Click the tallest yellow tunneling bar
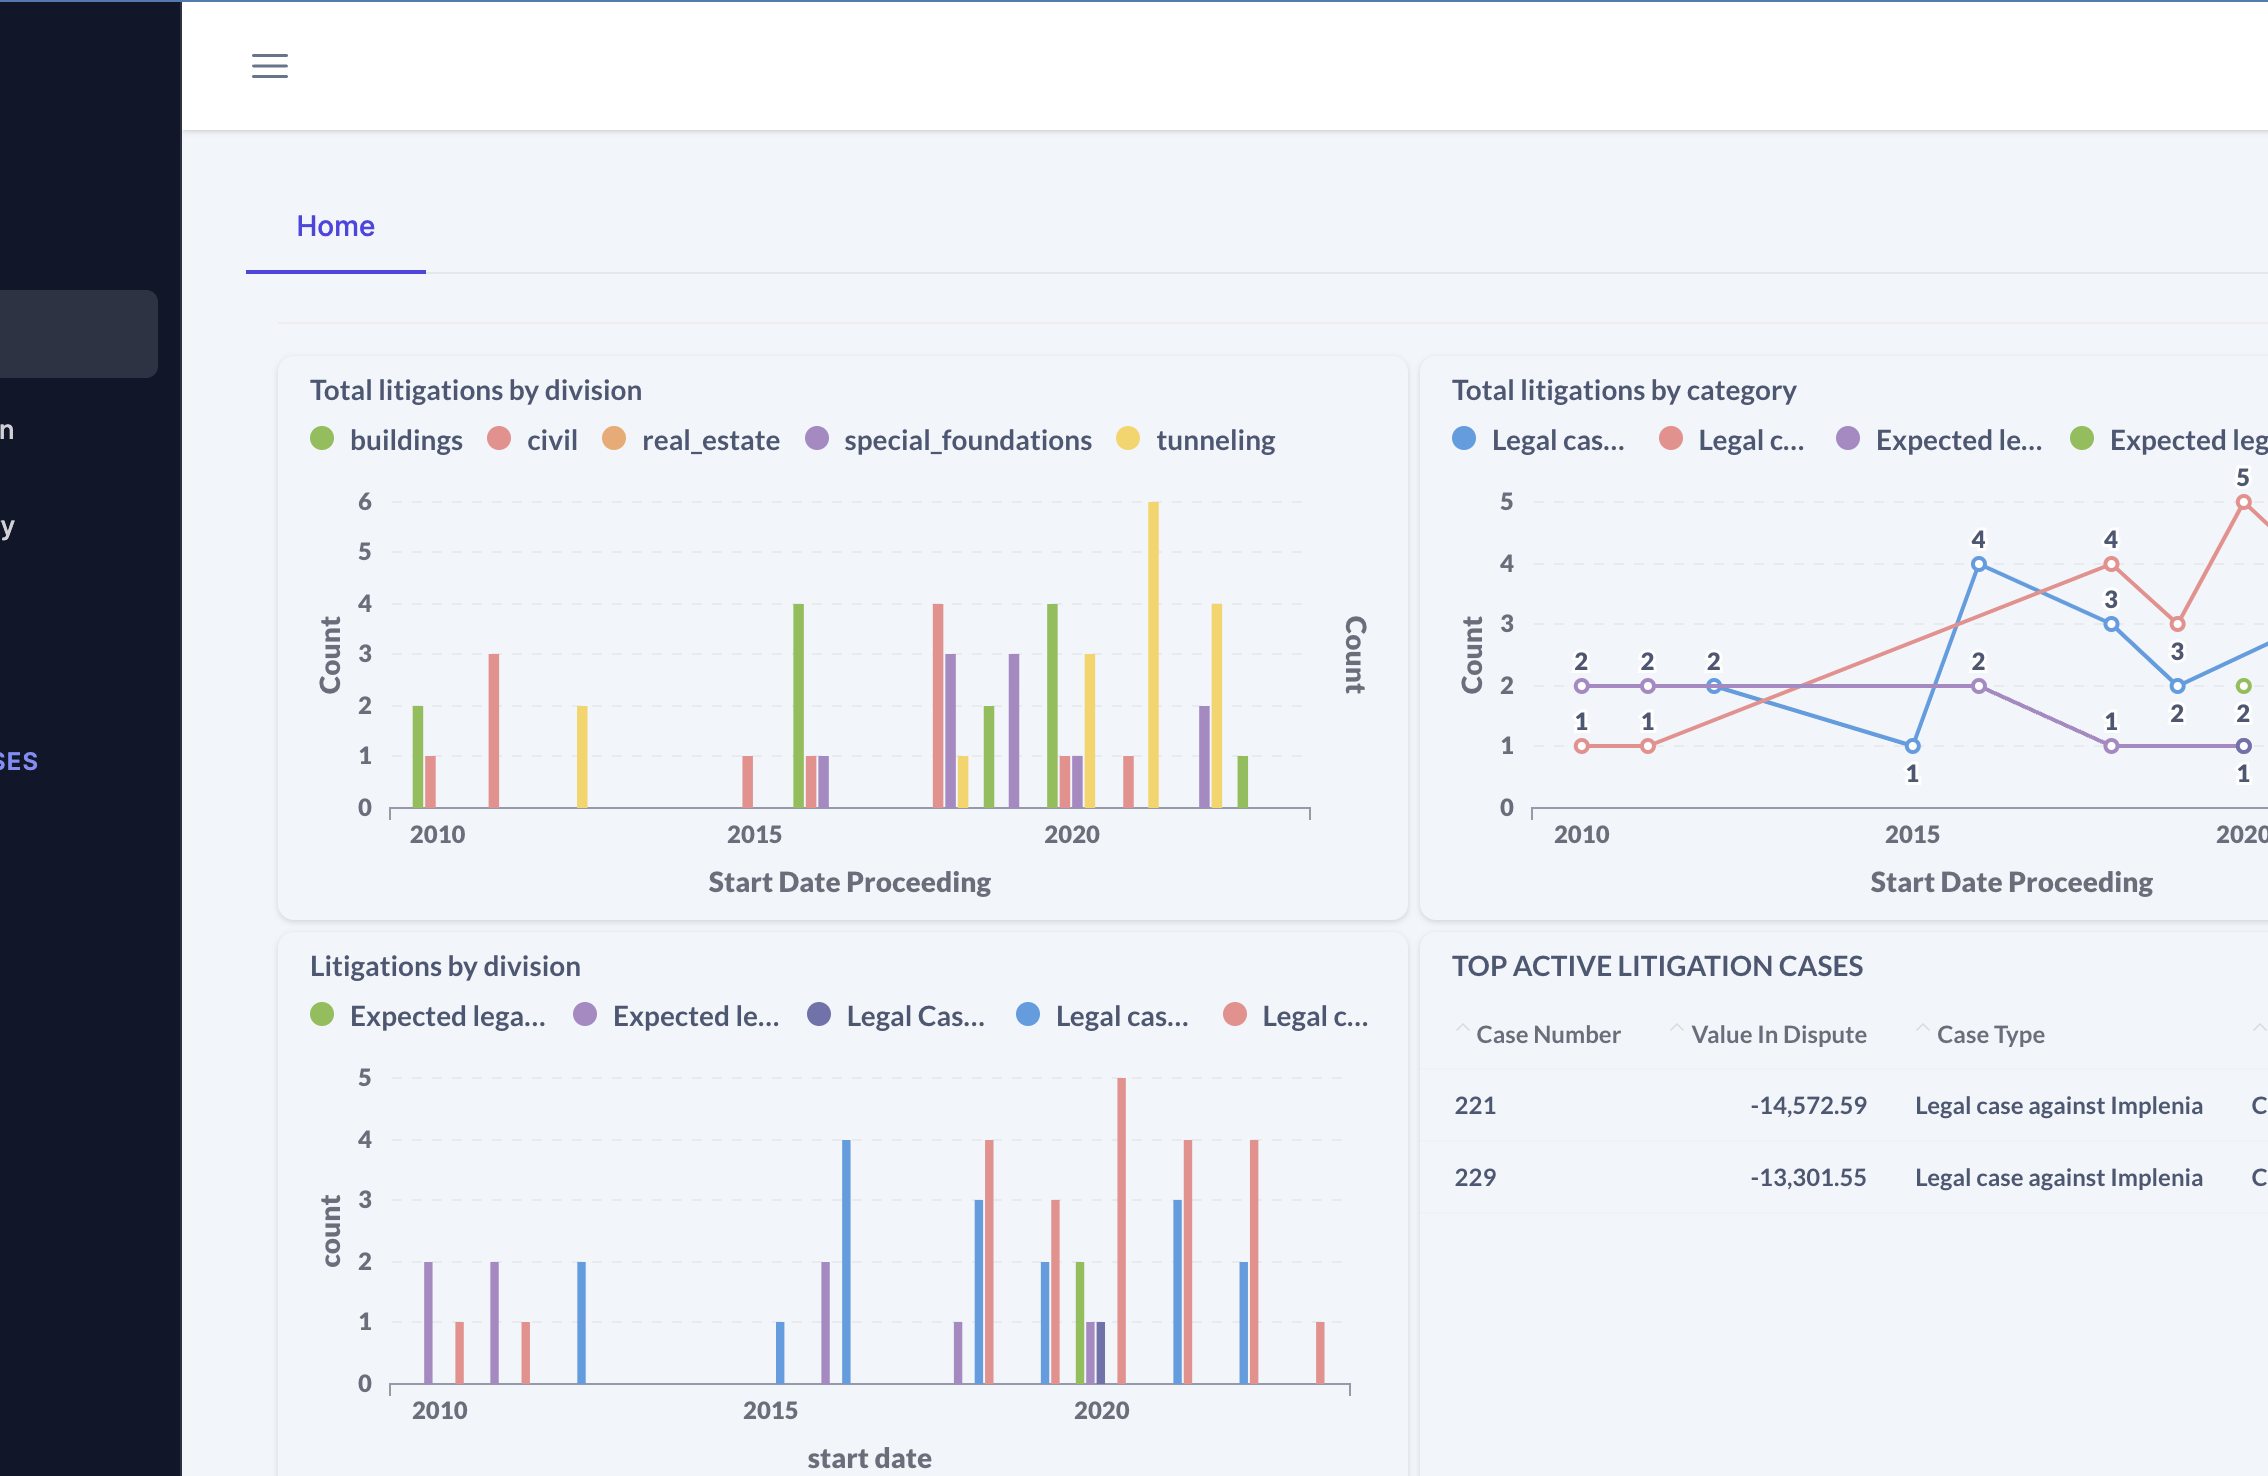 point(1153,654)
